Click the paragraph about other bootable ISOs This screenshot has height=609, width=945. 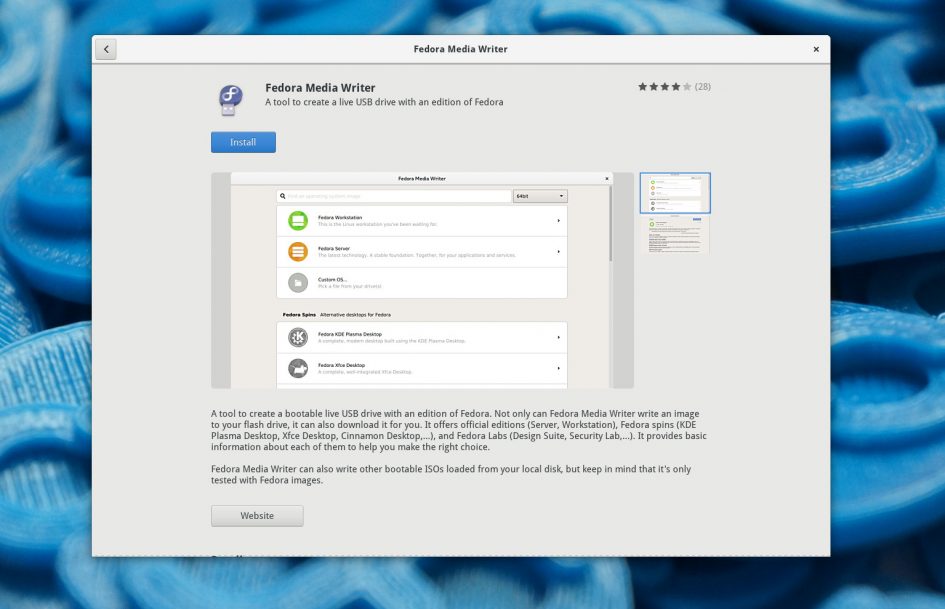point(451,475)
